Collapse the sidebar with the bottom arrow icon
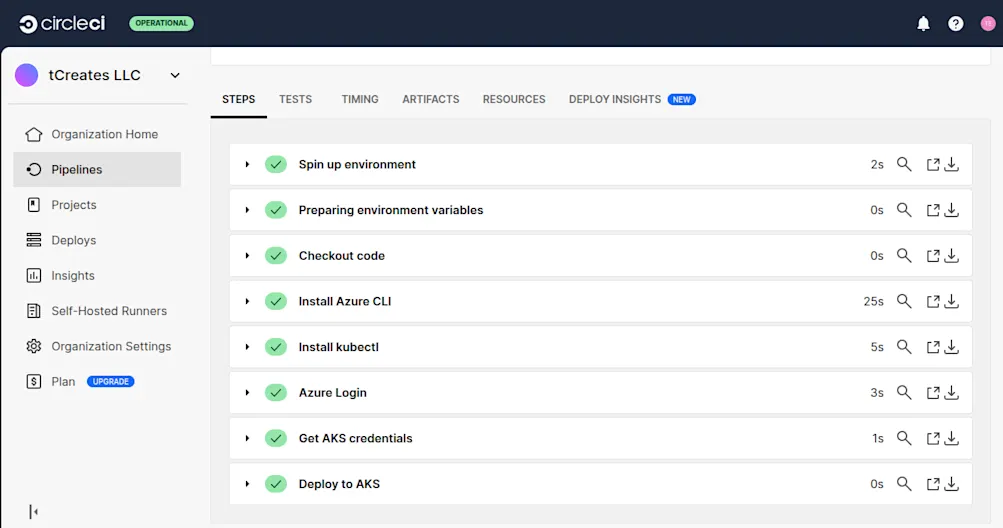 click(x=33, y=511)
